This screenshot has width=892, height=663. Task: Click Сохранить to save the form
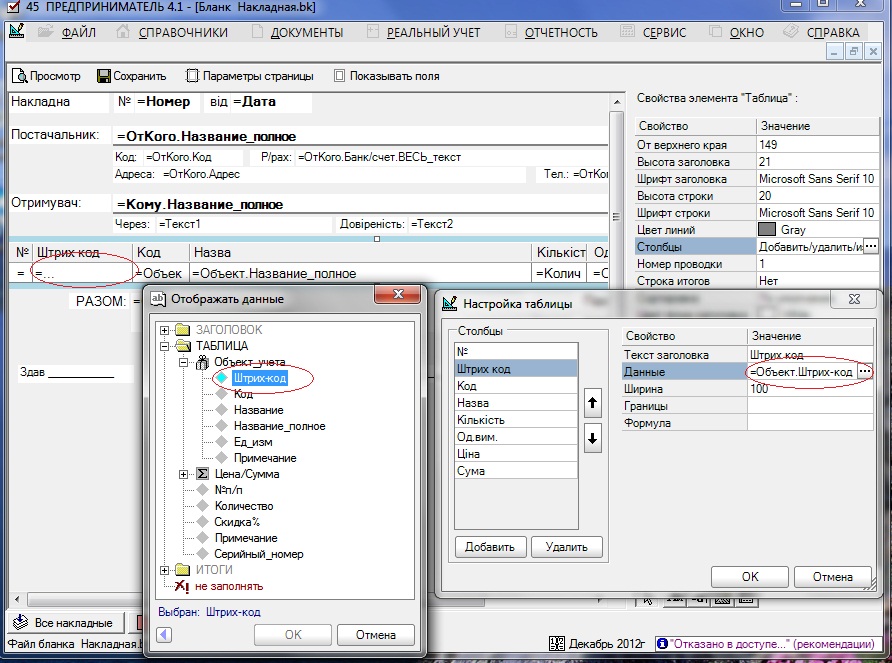click(x=132, y=76)
